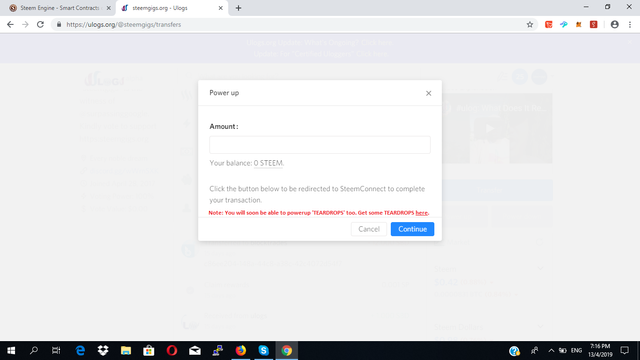Reload the current page
640x360 pixels.
click(40, 24)
